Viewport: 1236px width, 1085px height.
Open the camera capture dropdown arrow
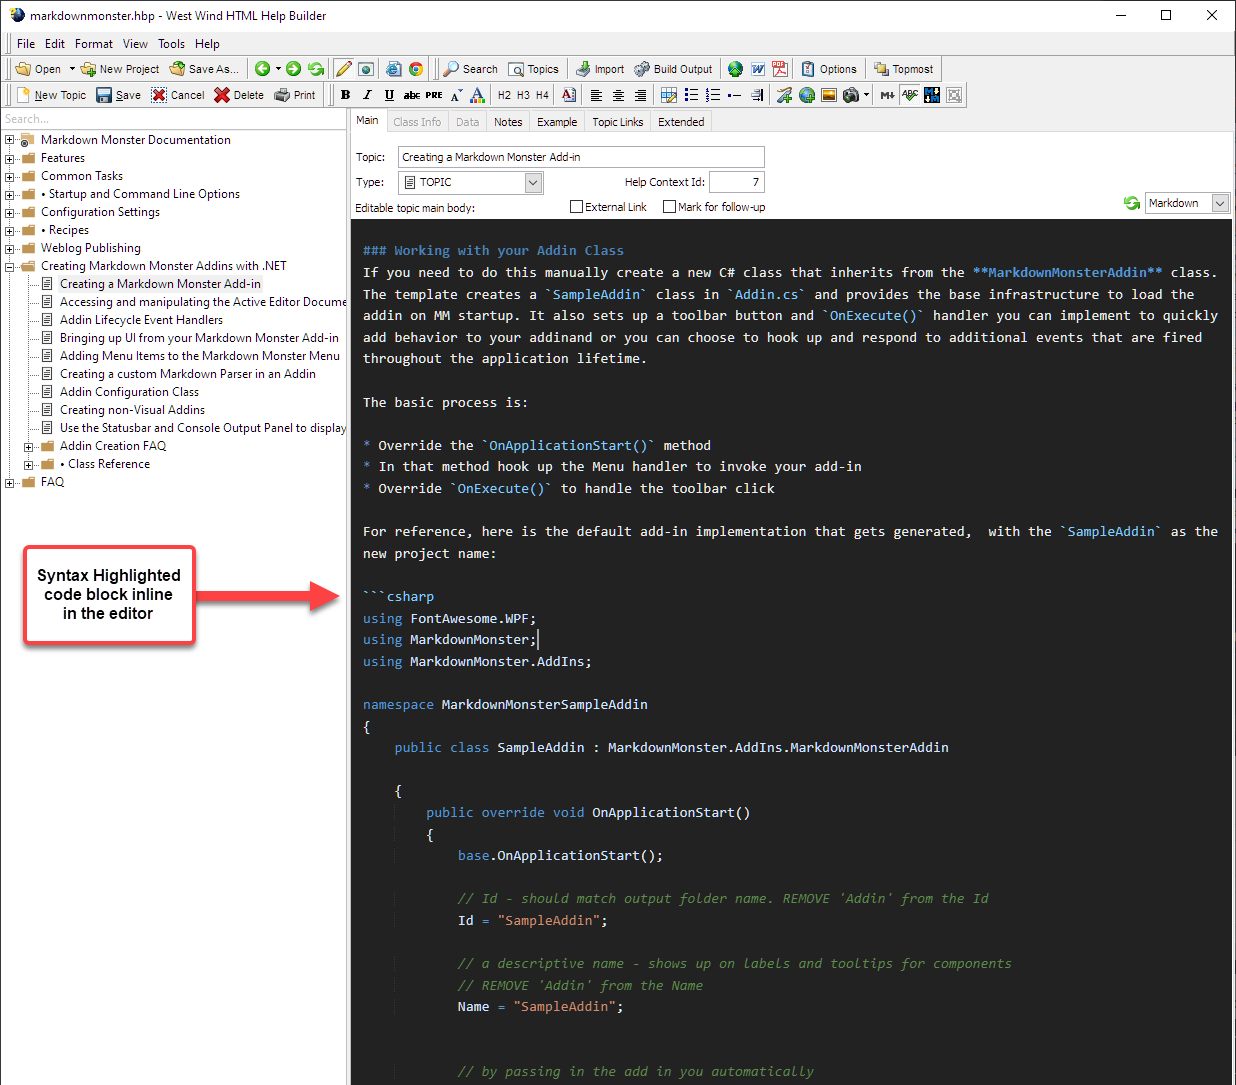point(866,95)
